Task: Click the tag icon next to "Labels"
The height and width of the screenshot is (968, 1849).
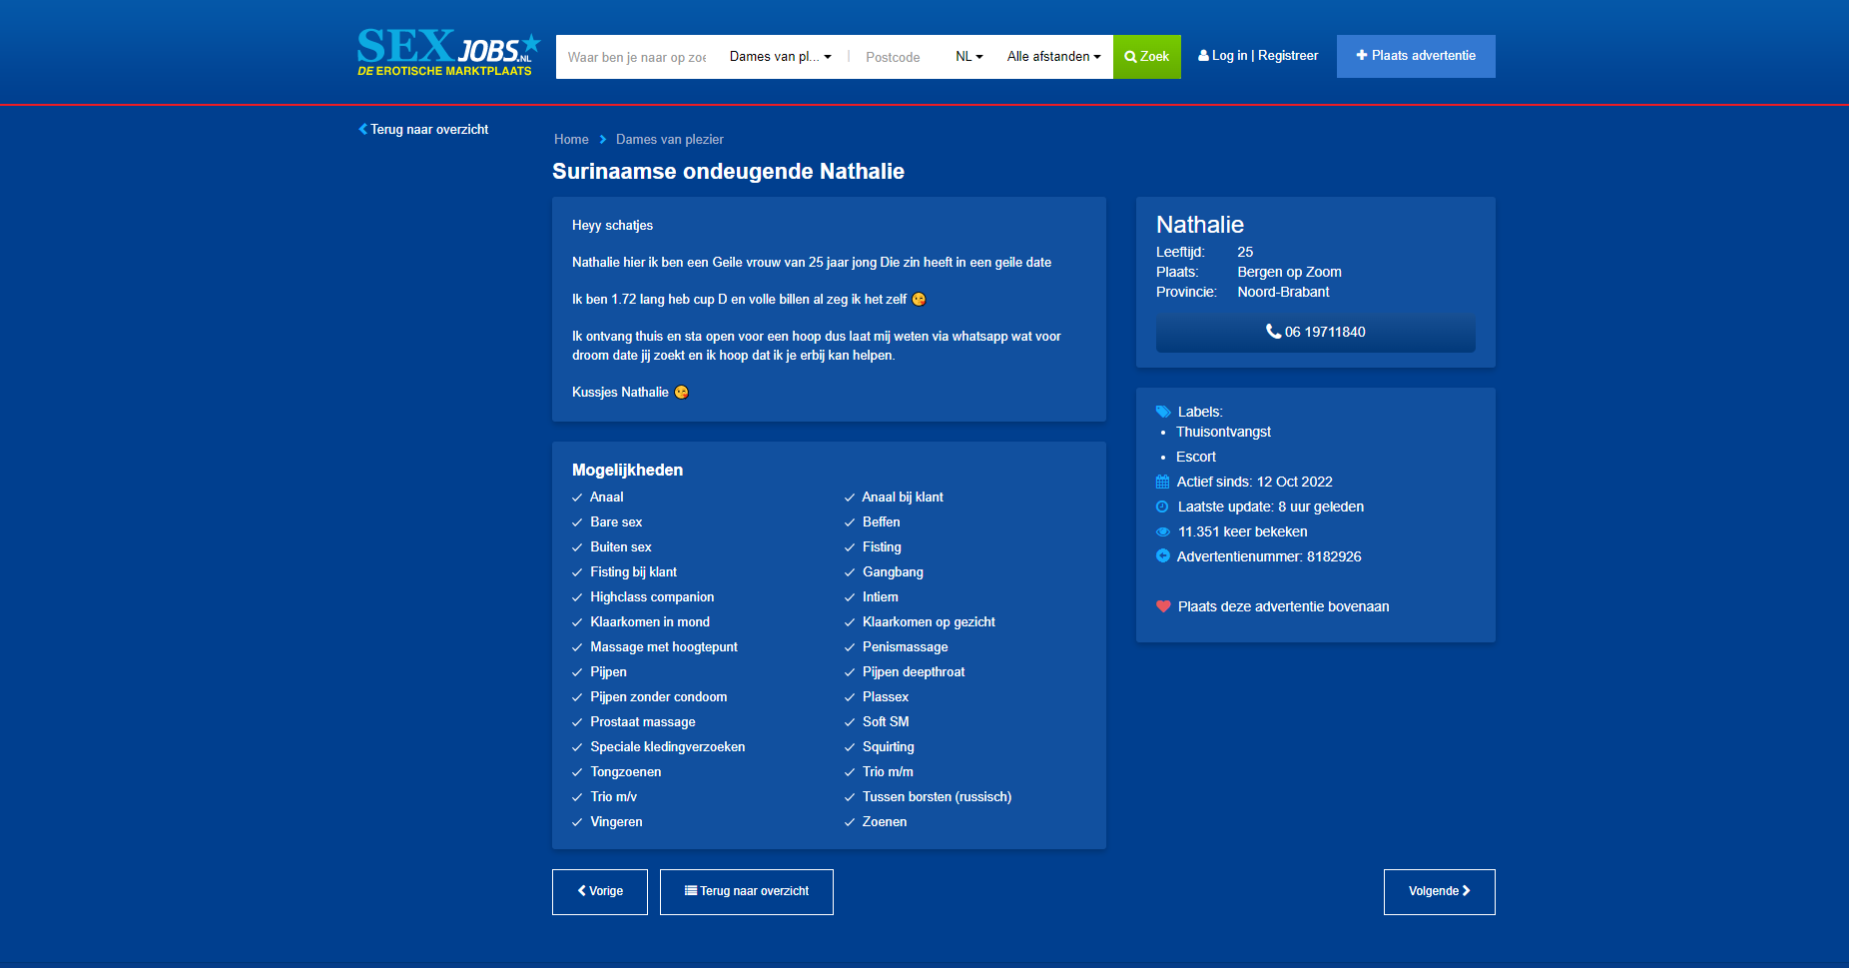Action: pyautogui.click(x=1163, y=412)
